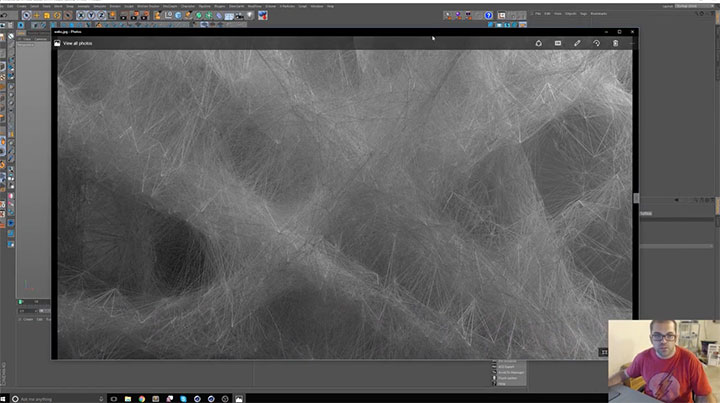Open the Floor environment icon
The image size is (720, 403).
(x=229, y=16)
